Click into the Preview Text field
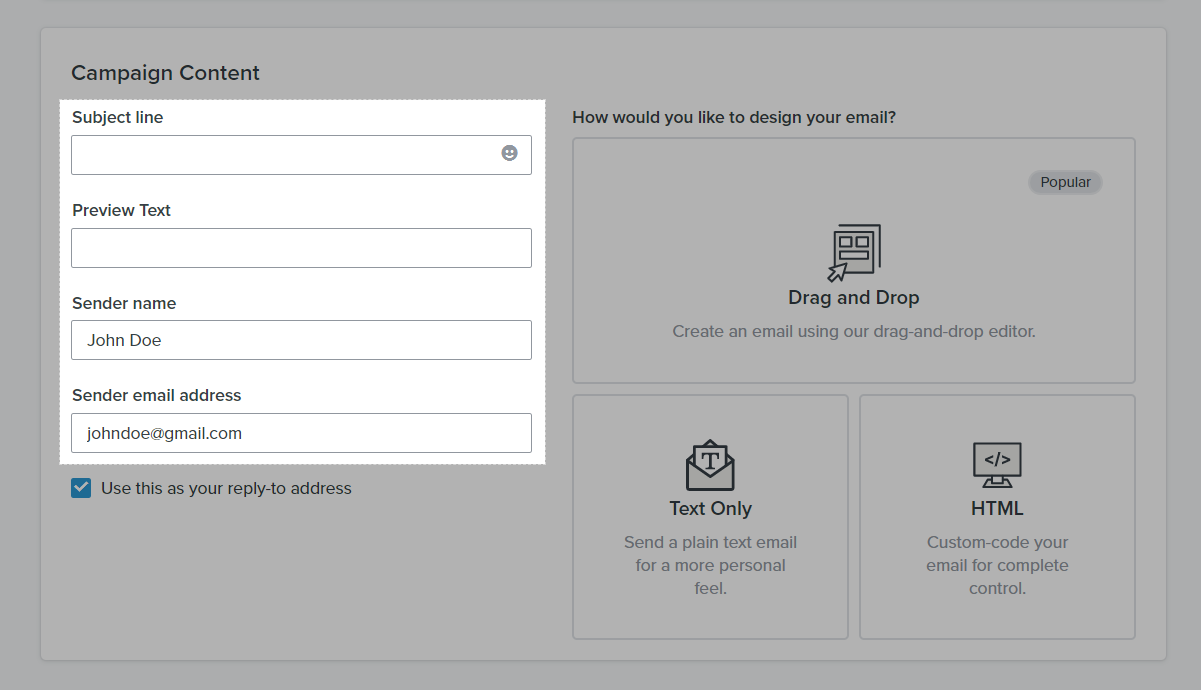This screenshot has height=690, width=1201. [x=301, y=248]
